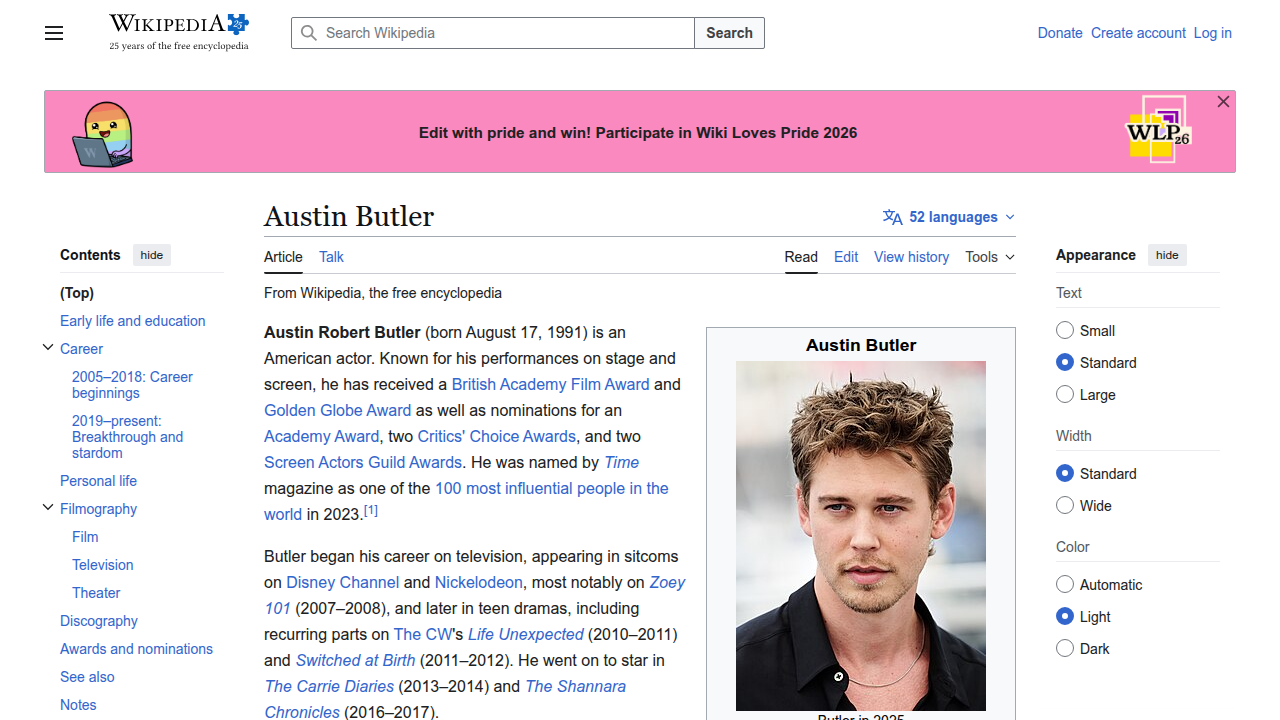Viewport: 1280px width, 720px height.
Task: Click the search magnifier icon
Action: [x=309, y=33]
